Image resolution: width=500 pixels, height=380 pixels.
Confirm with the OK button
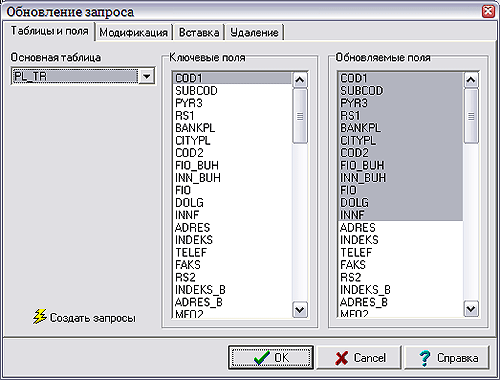(x=271, y=357)
